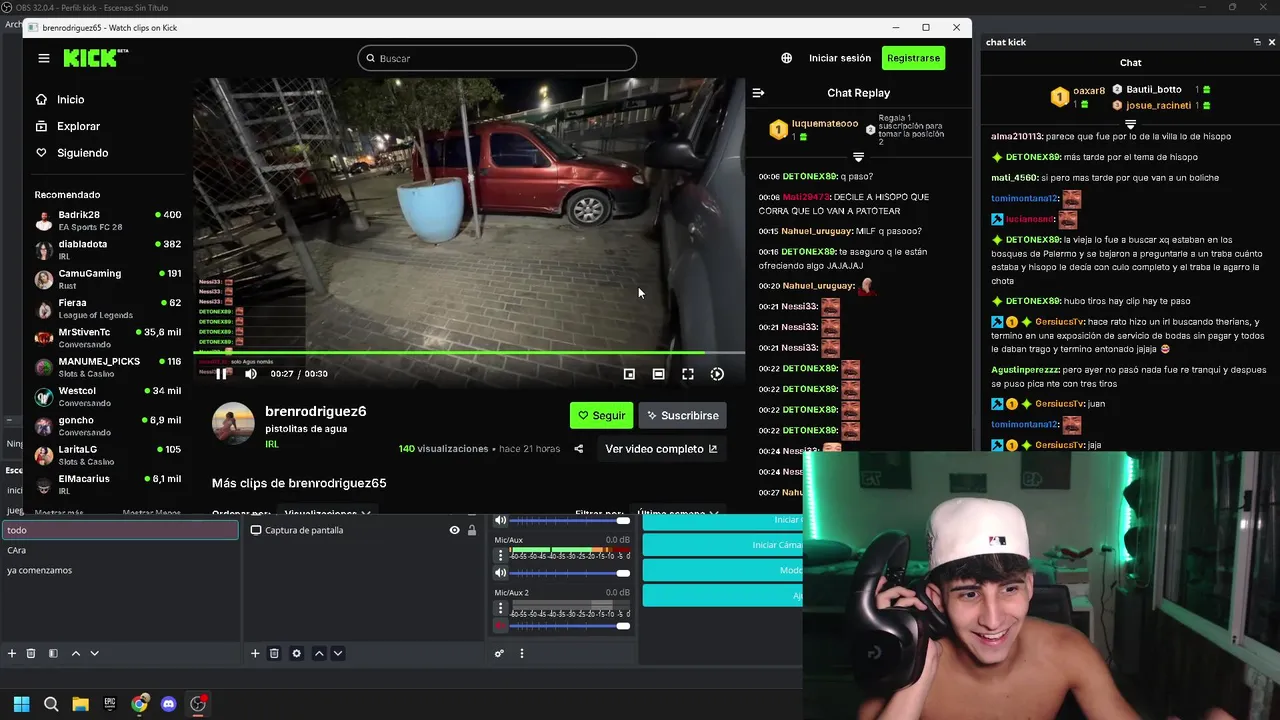The image size is (1280, 720).
Task: Select the 'ya comenzamos' scene
Action: pos(121,570)
